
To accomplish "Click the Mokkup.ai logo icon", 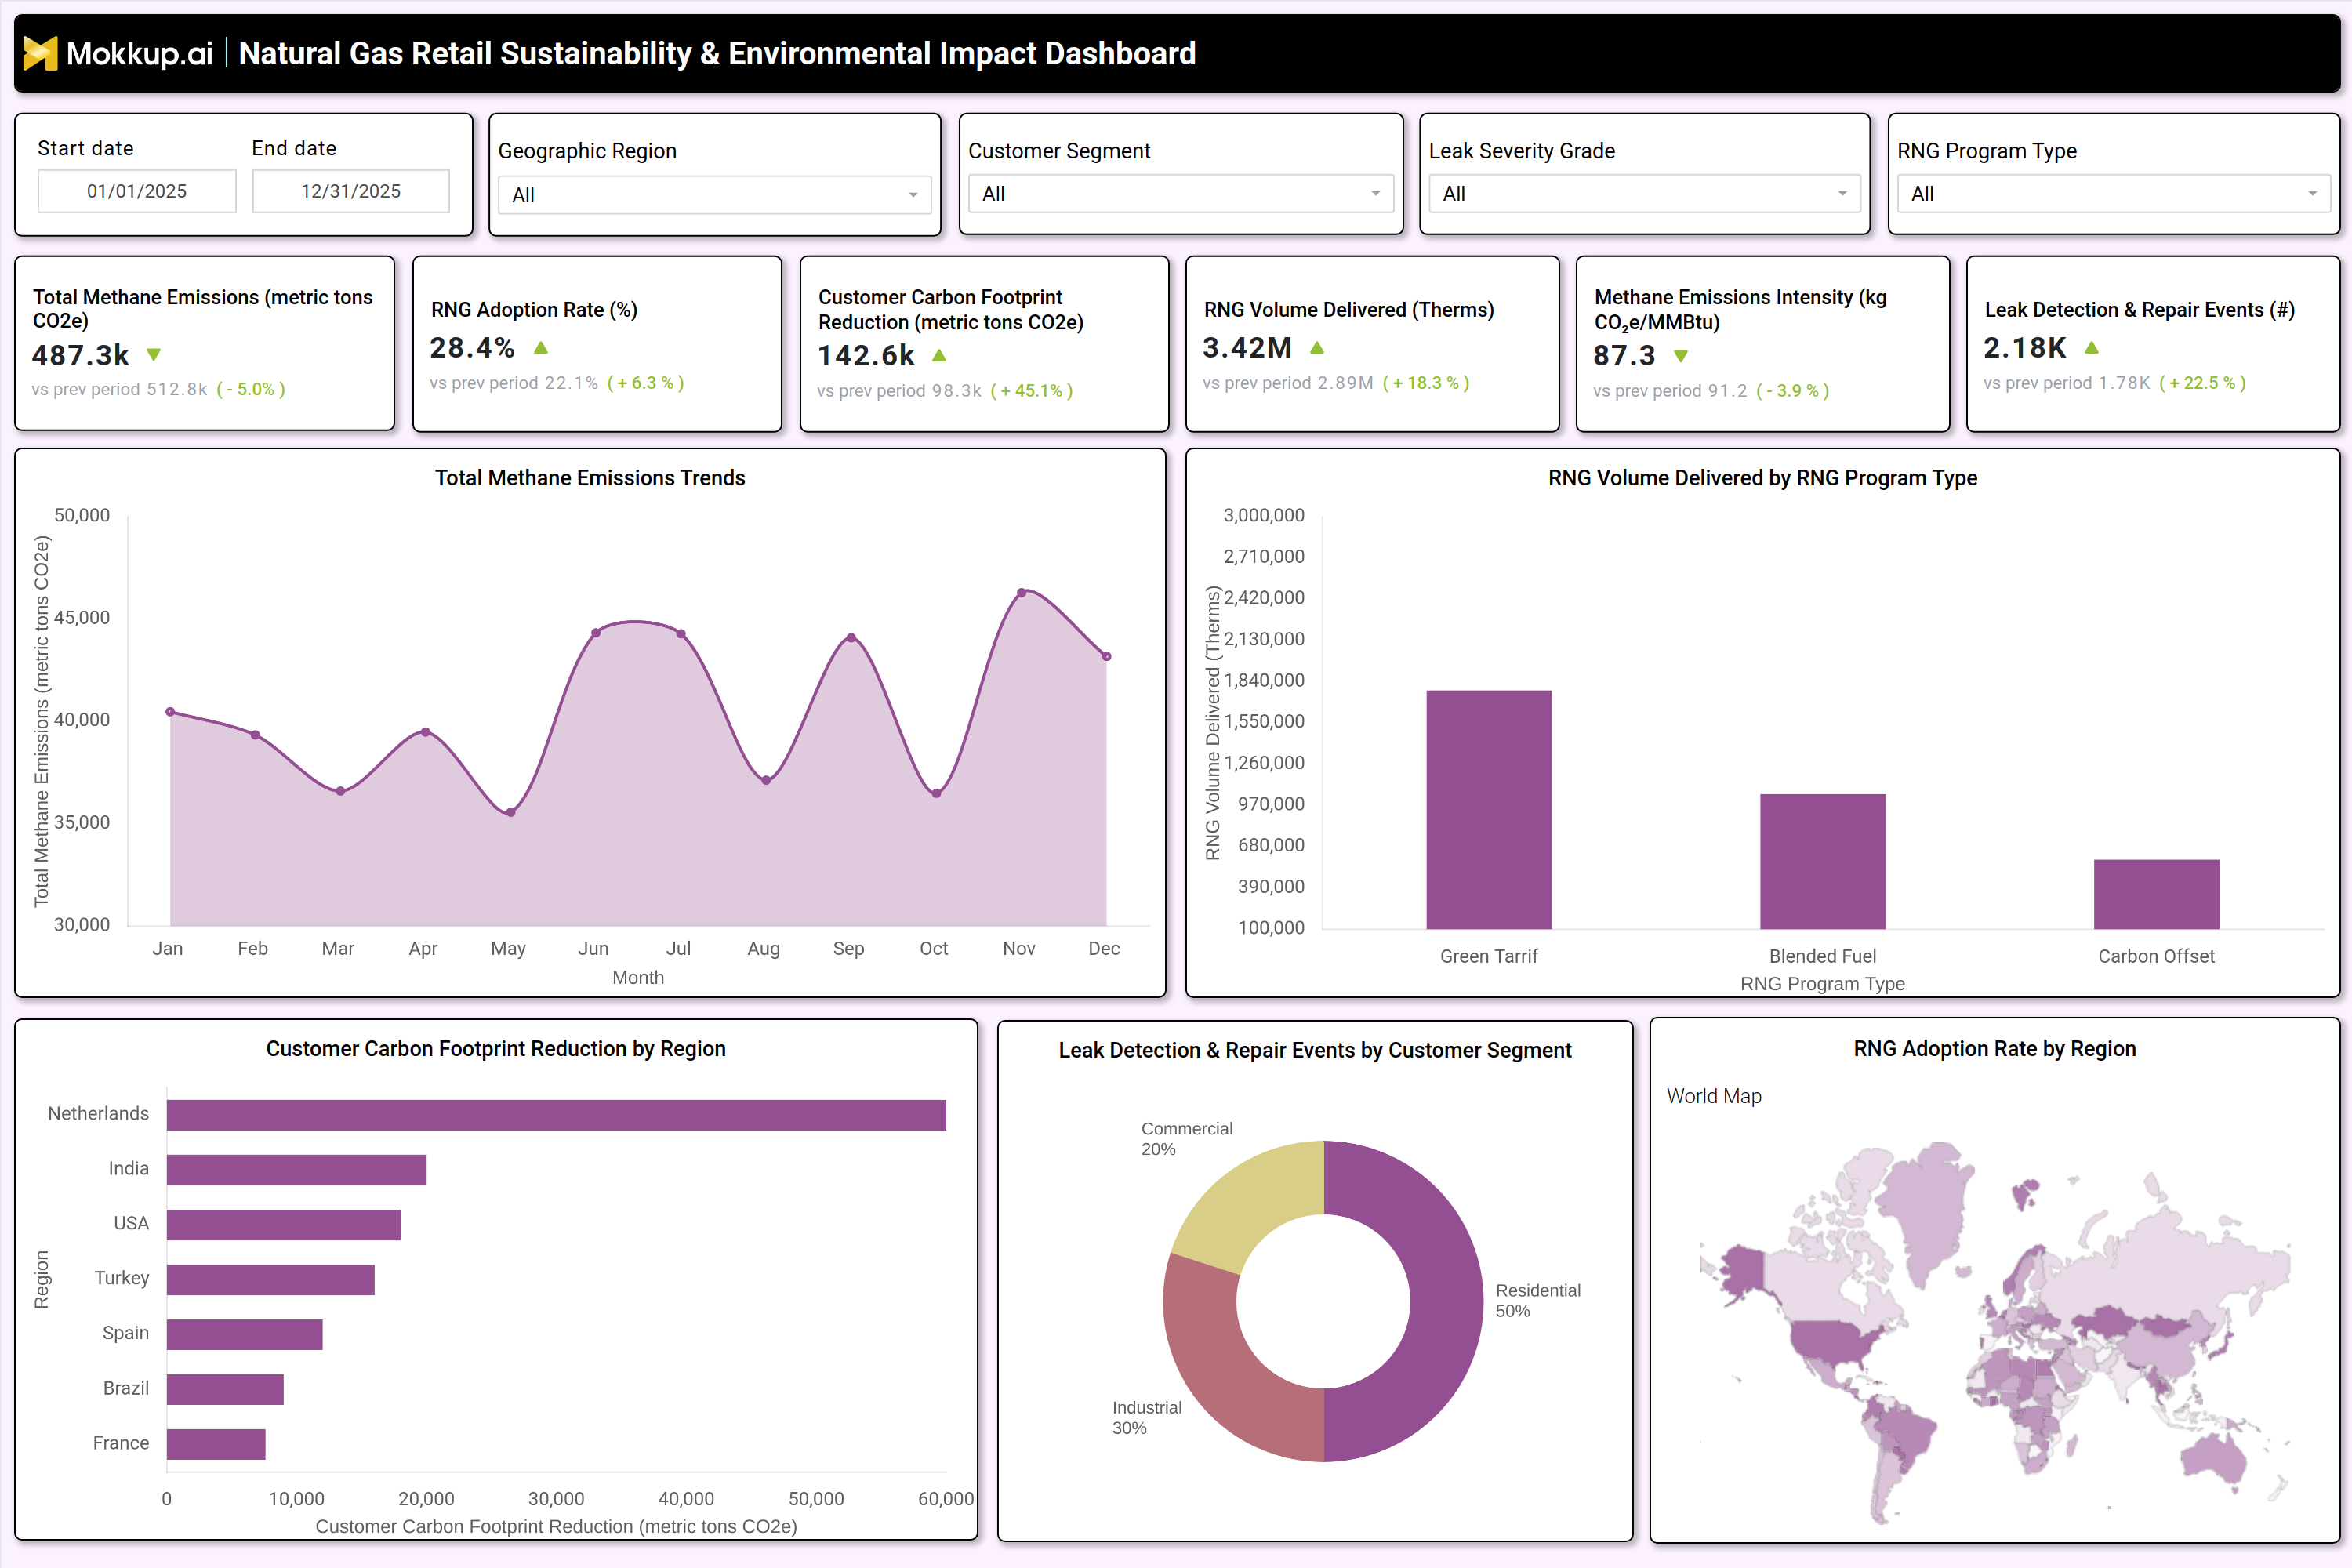I will (40, 53).
